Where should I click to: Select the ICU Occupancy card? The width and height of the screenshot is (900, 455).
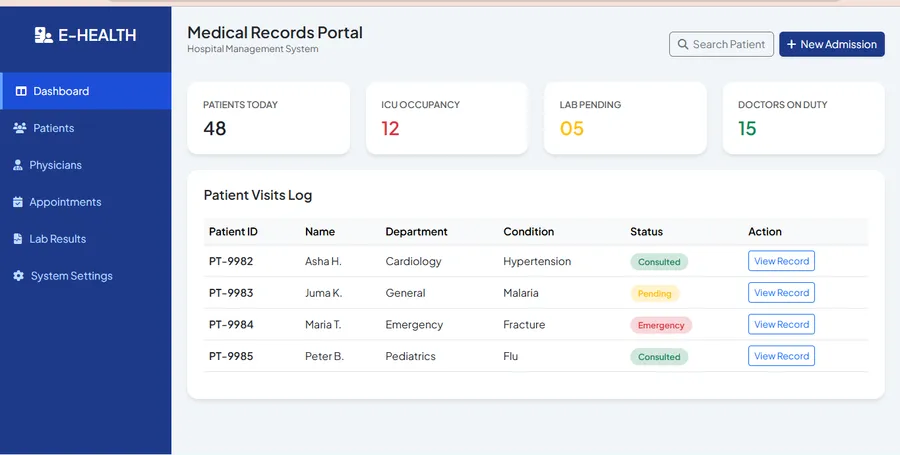[x=447, y=118]
